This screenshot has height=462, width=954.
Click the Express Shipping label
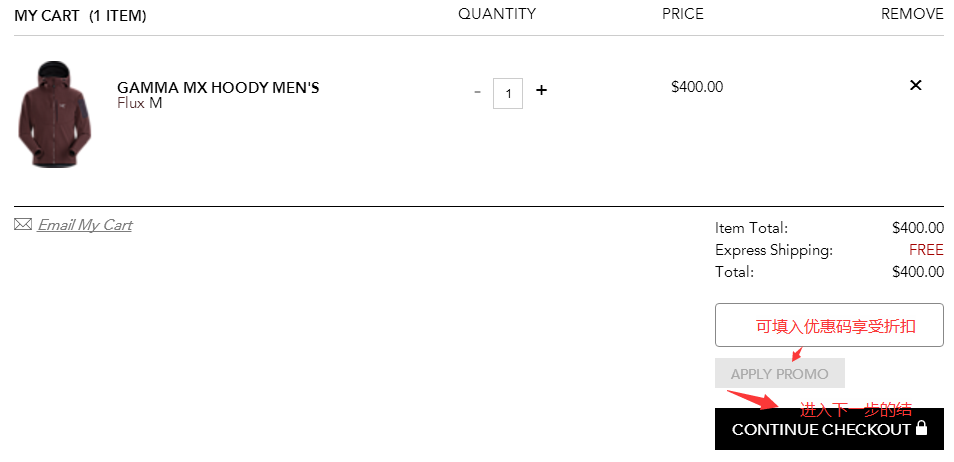click(x=773, y=250)
